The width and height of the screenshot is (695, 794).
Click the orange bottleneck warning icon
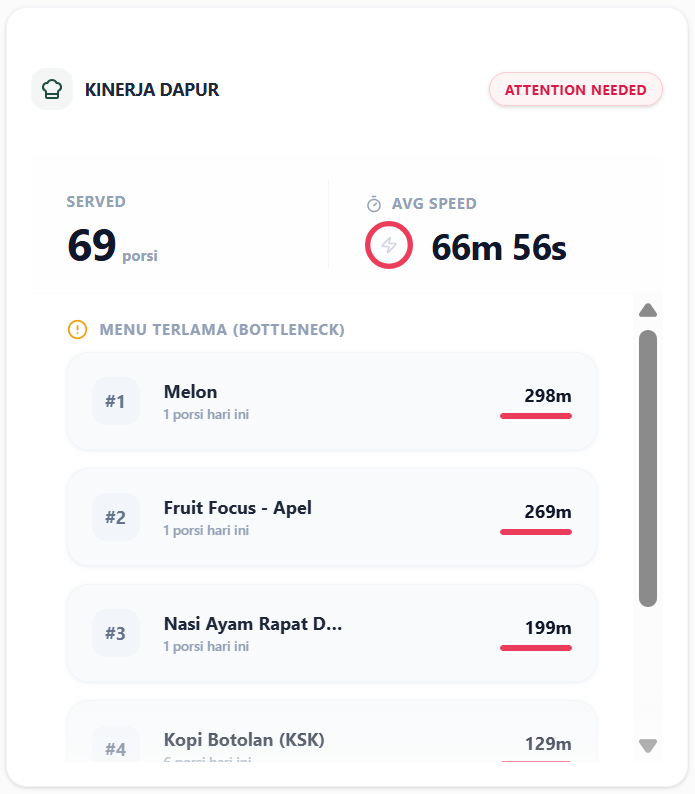(x=77, y=329)
